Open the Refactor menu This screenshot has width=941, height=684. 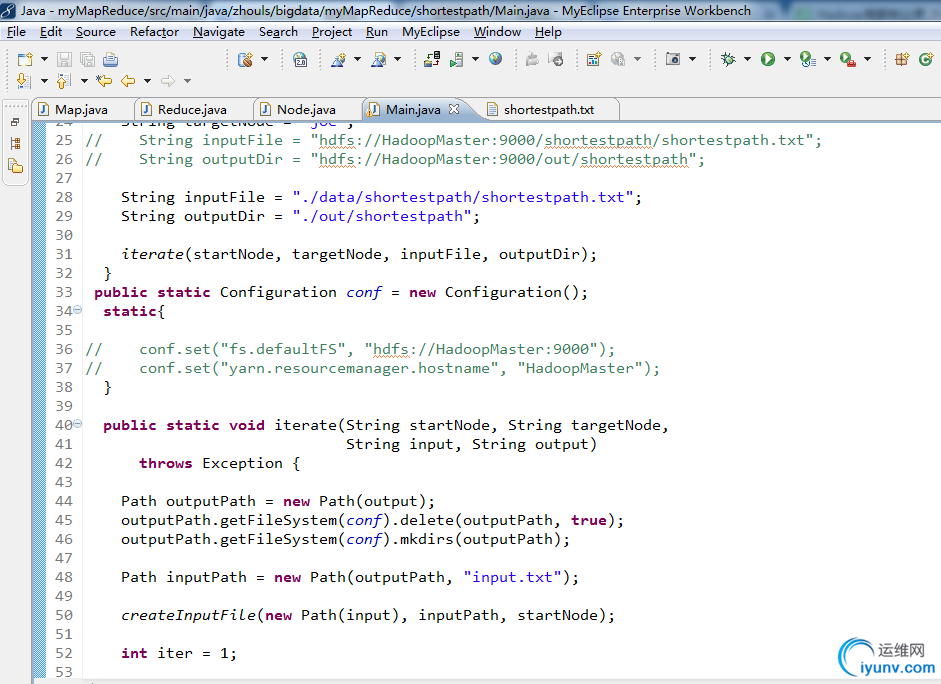pos(154,32)
